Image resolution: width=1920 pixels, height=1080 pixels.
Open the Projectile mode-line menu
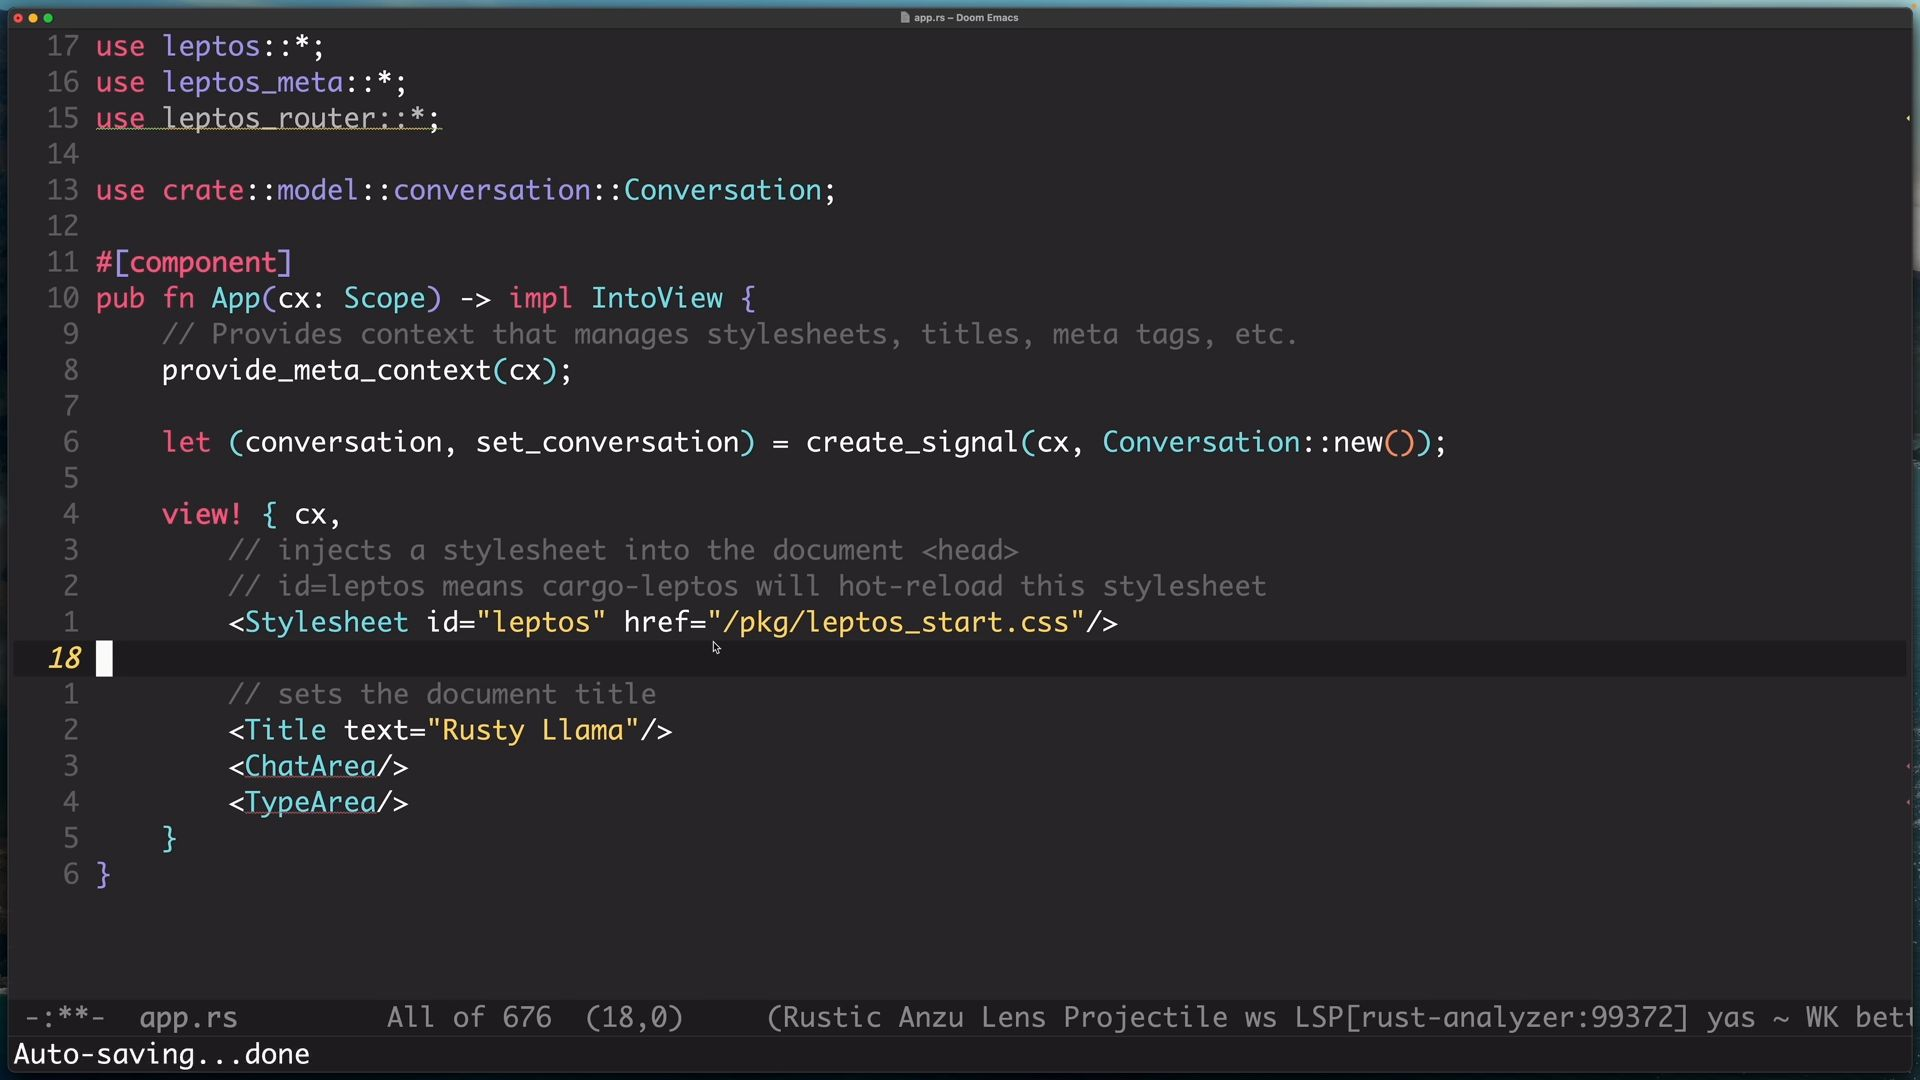click(1145, 1018)
